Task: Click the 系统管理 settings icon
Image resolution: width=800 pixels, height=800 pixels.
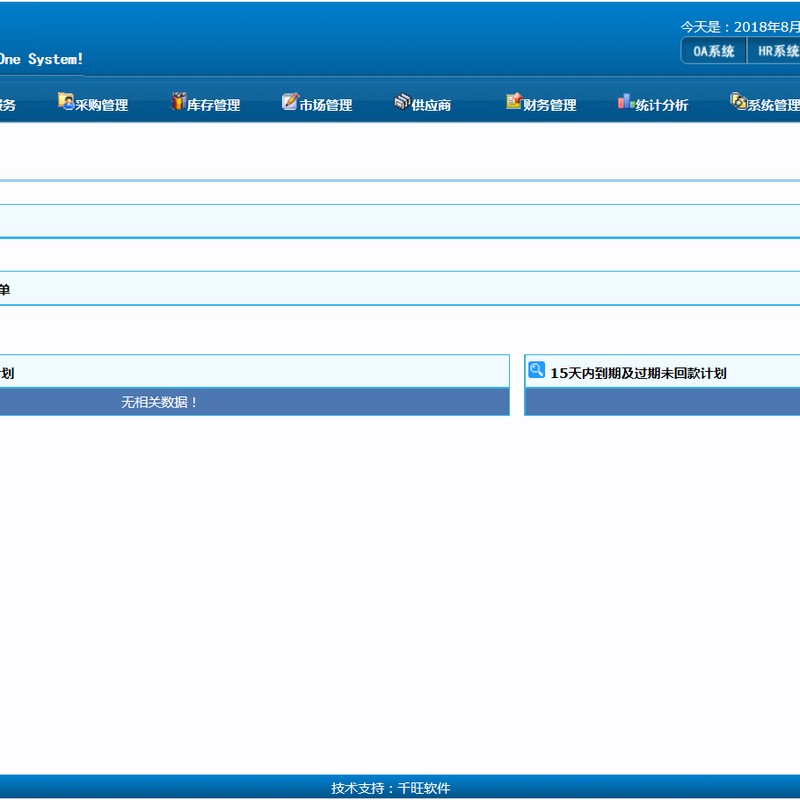Action: (x=738, y=101)
